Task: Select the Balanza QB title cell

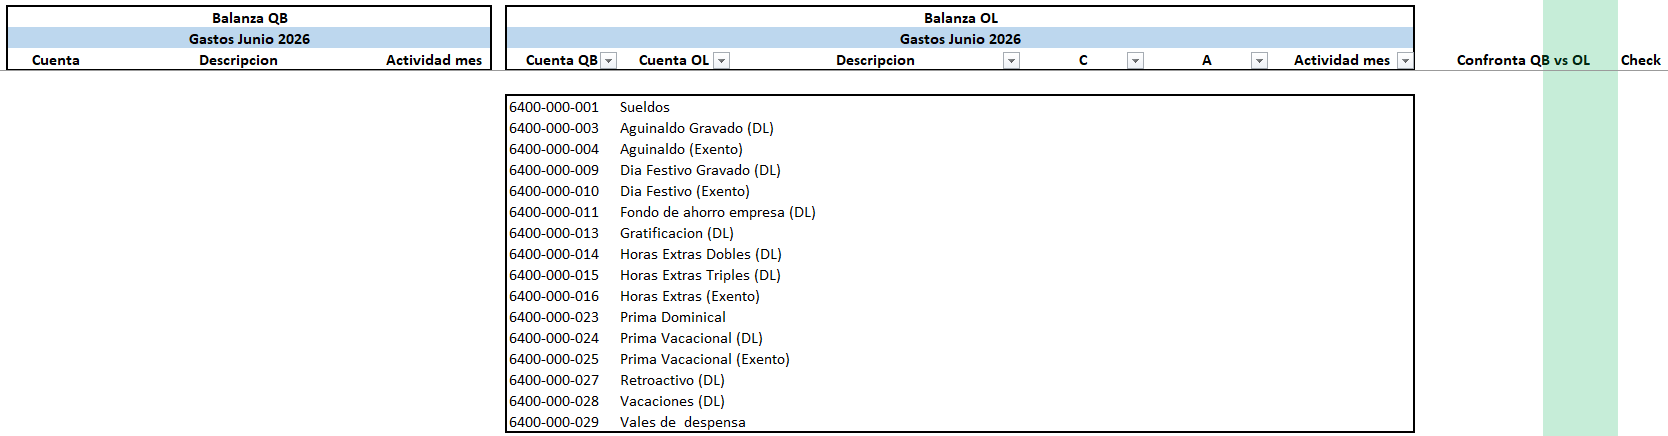Action: 250,18
